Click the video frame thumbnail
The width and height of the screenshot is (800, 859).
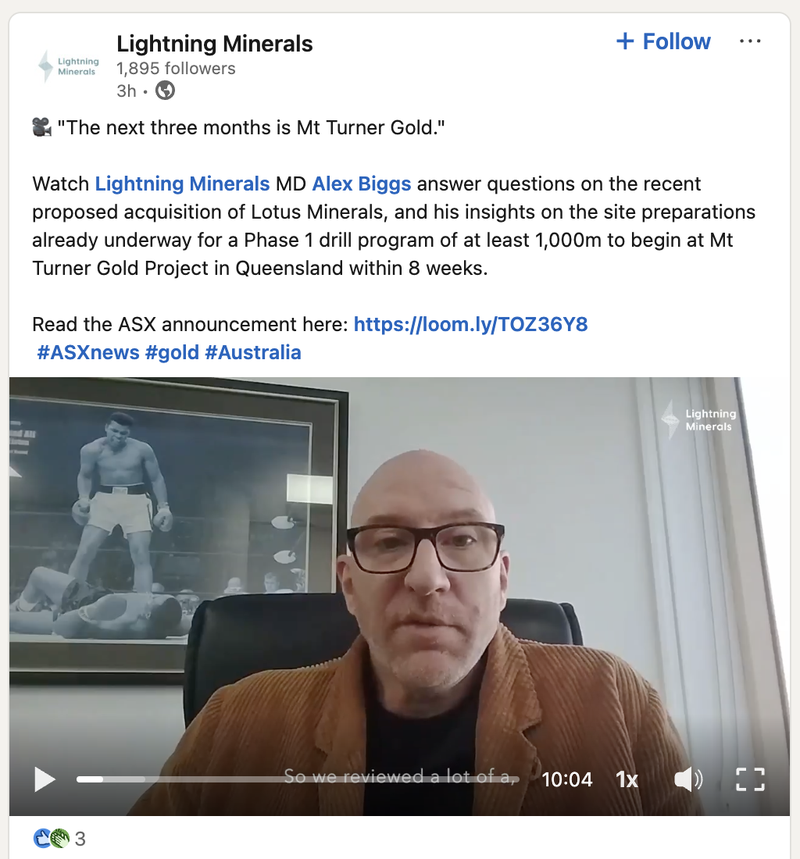(399, 570)
